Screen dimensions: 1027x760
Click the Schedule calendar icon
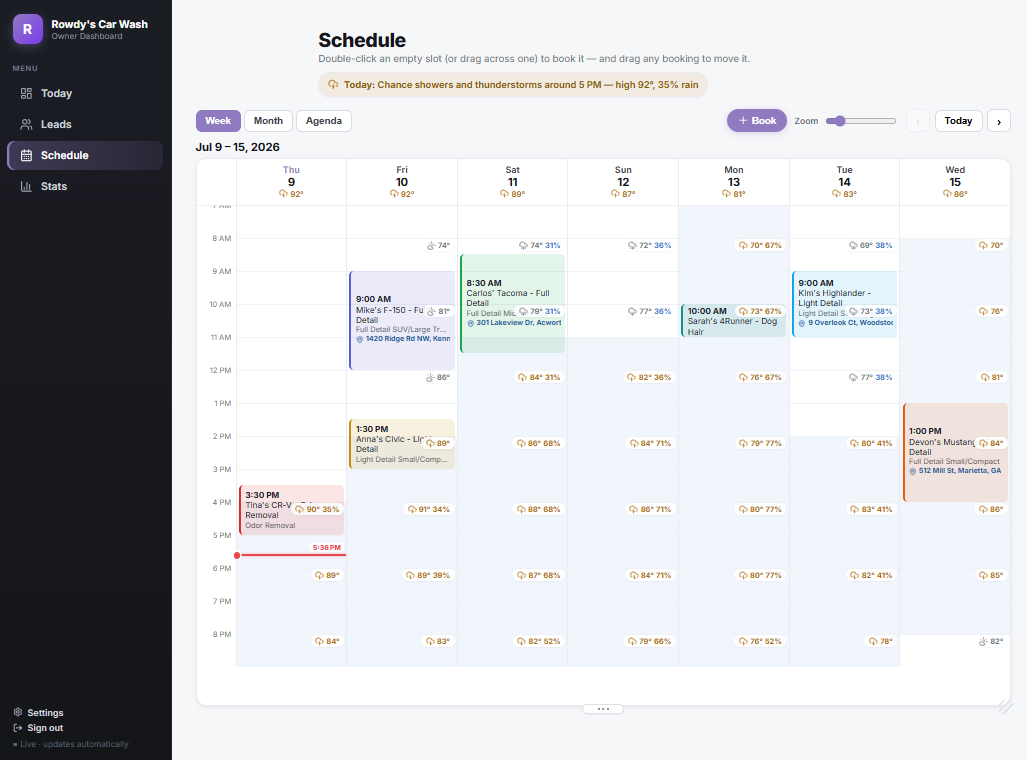[26, 155]
